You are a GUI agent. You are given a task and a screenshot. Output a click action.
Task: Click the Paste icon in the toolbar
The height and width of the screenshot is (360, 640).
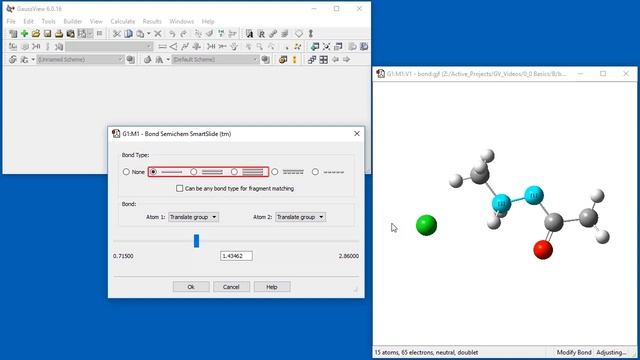[x=140, y=33]
